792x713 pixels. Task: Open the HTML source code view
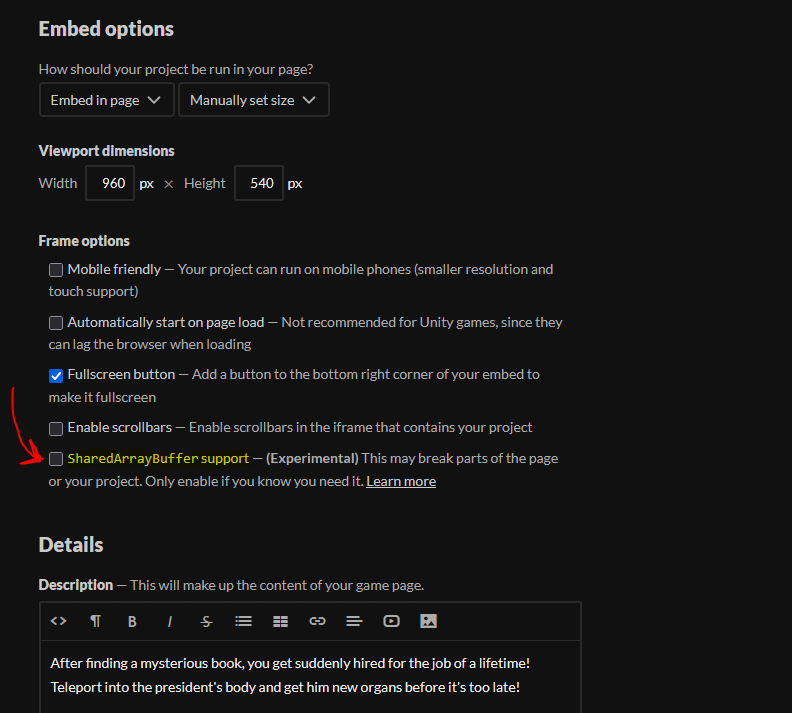tap(59, 621)
